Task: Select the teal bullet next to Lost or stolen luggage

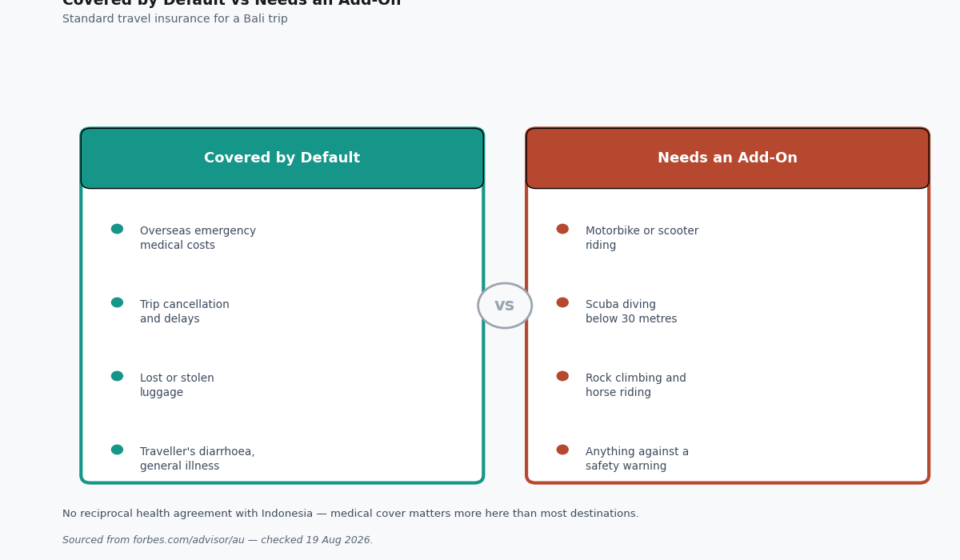Action: coord(117,376)
